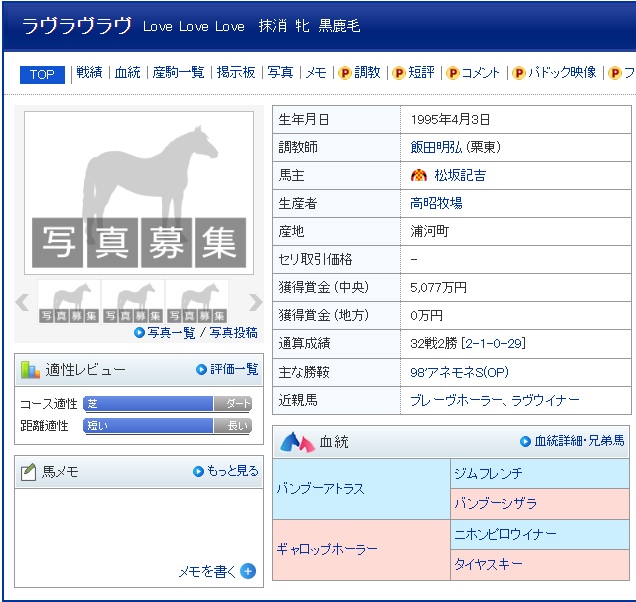Click the arrow icon beside もっと見る
This screenshot has width=636, height=602.
[198, 471]
